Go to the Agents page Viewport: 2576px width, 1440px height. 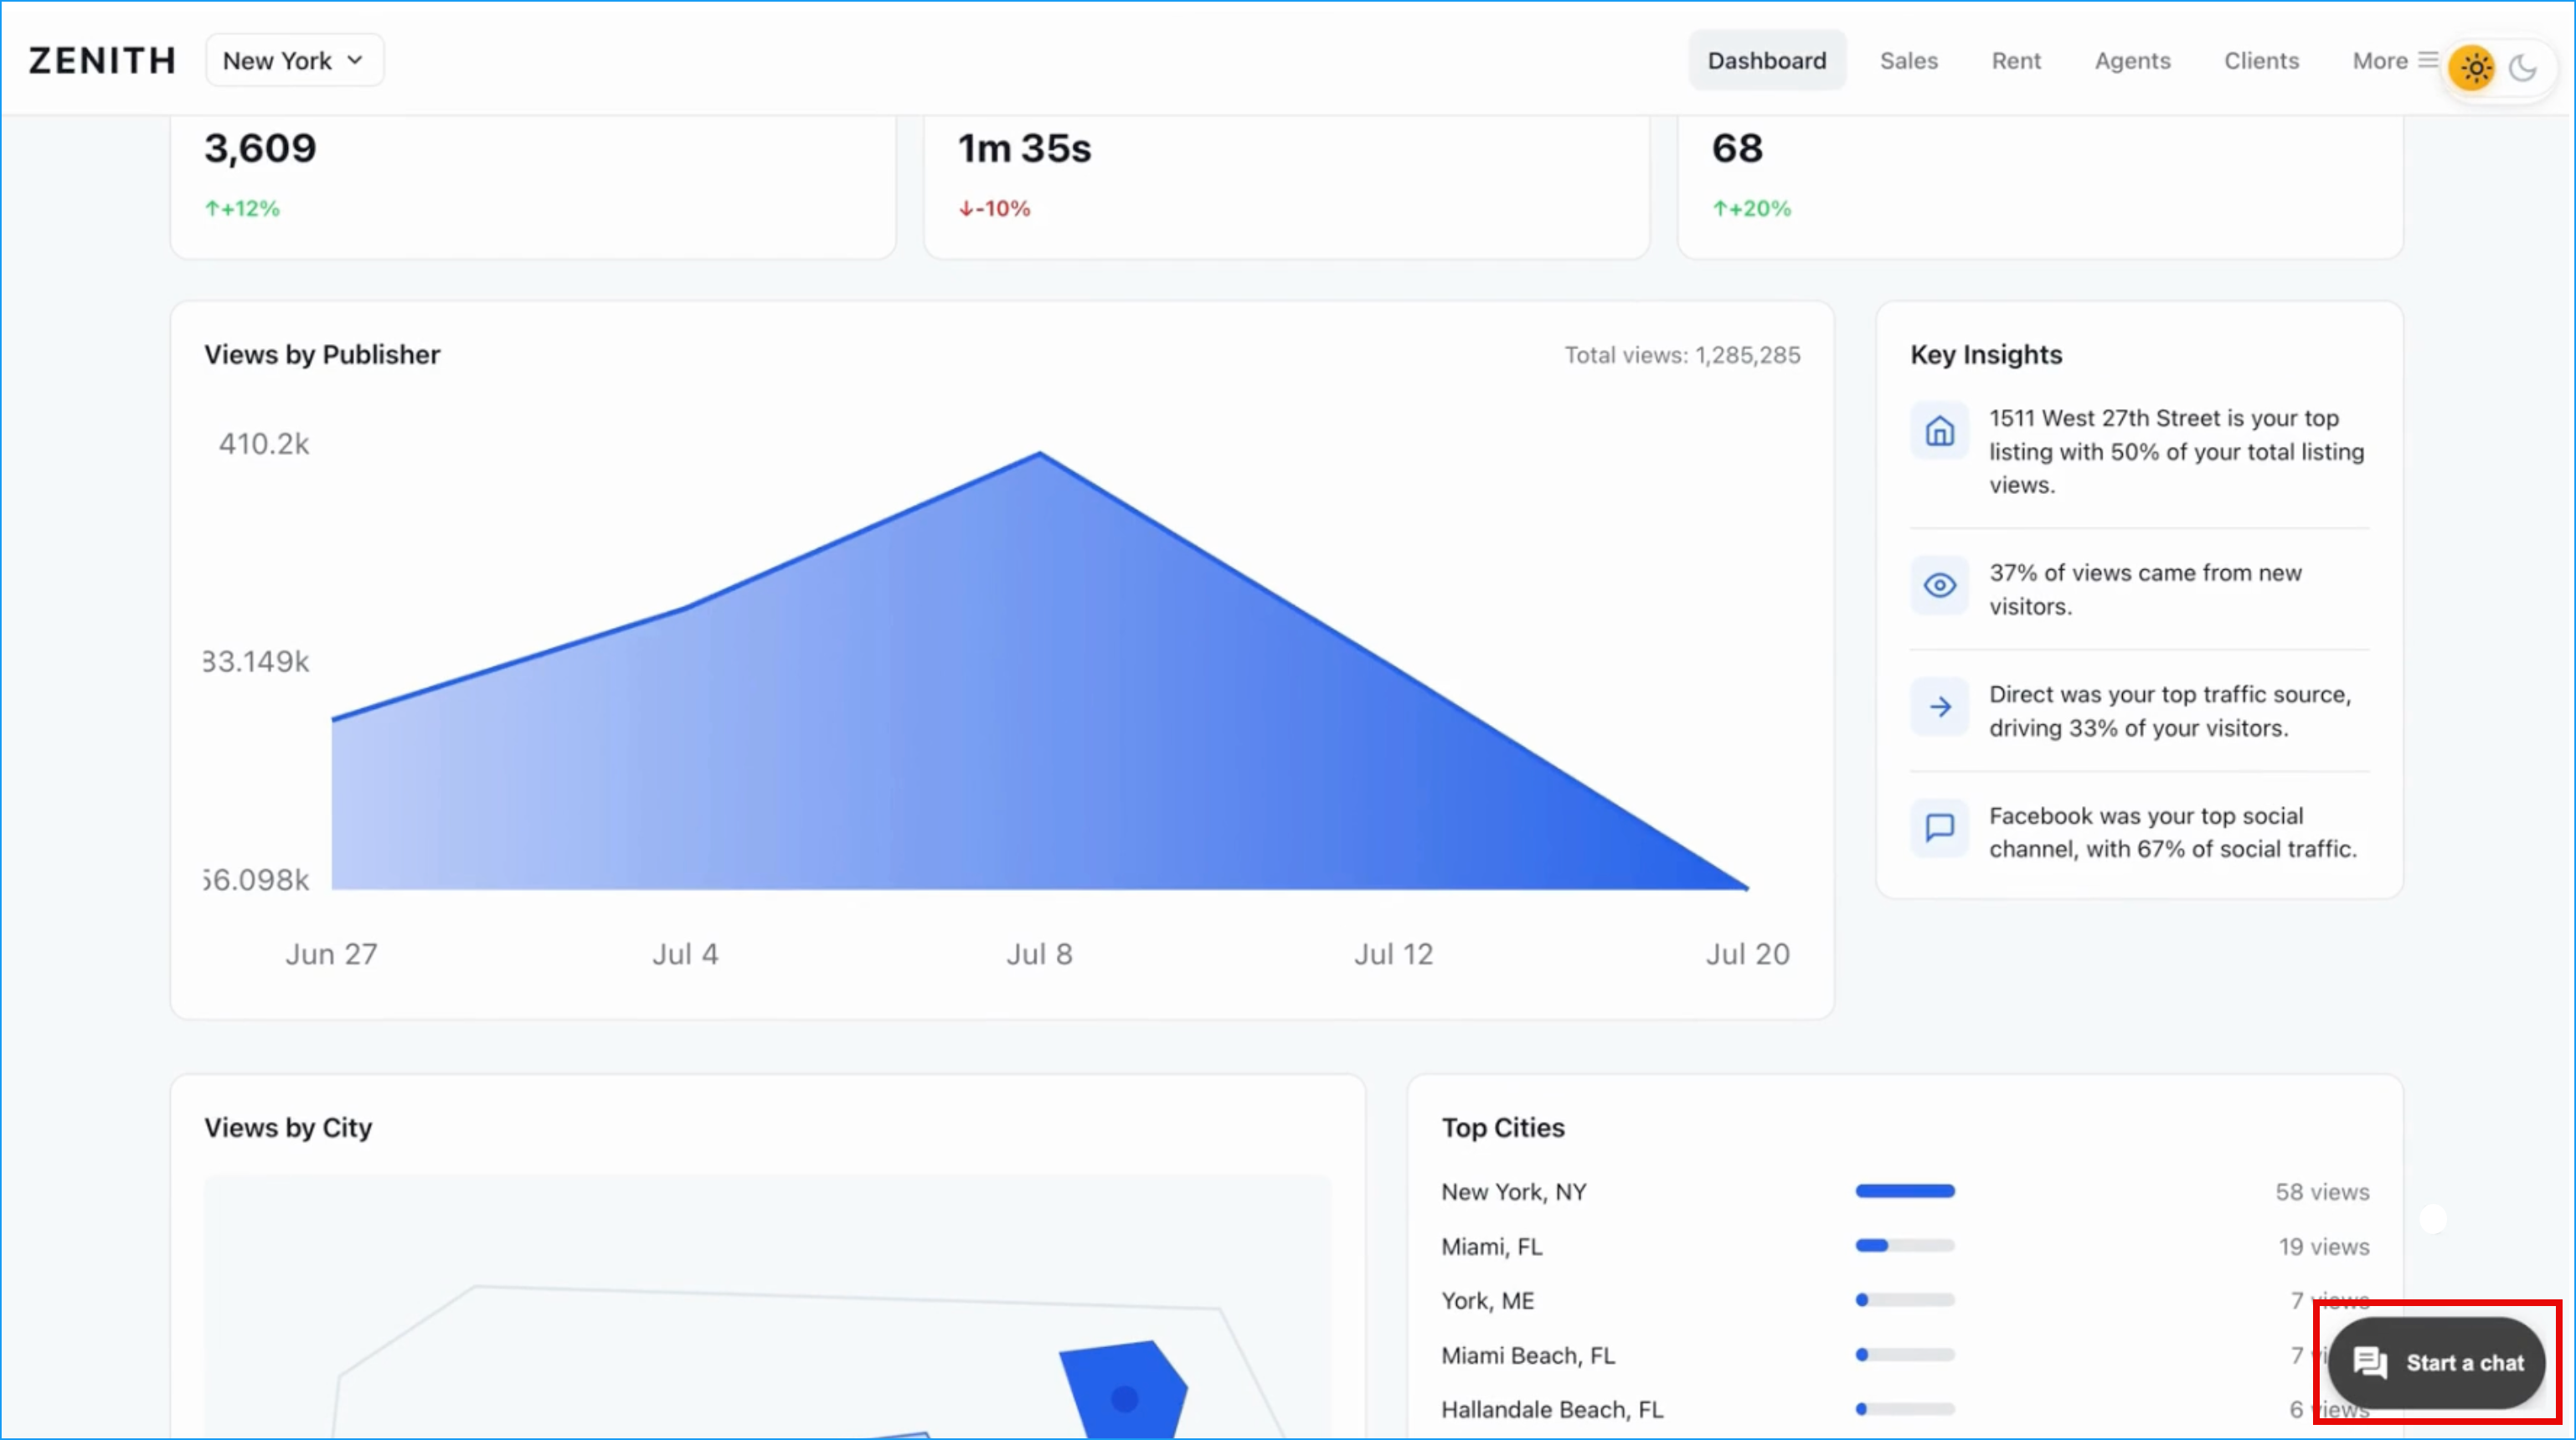(x=2132, y=60)
